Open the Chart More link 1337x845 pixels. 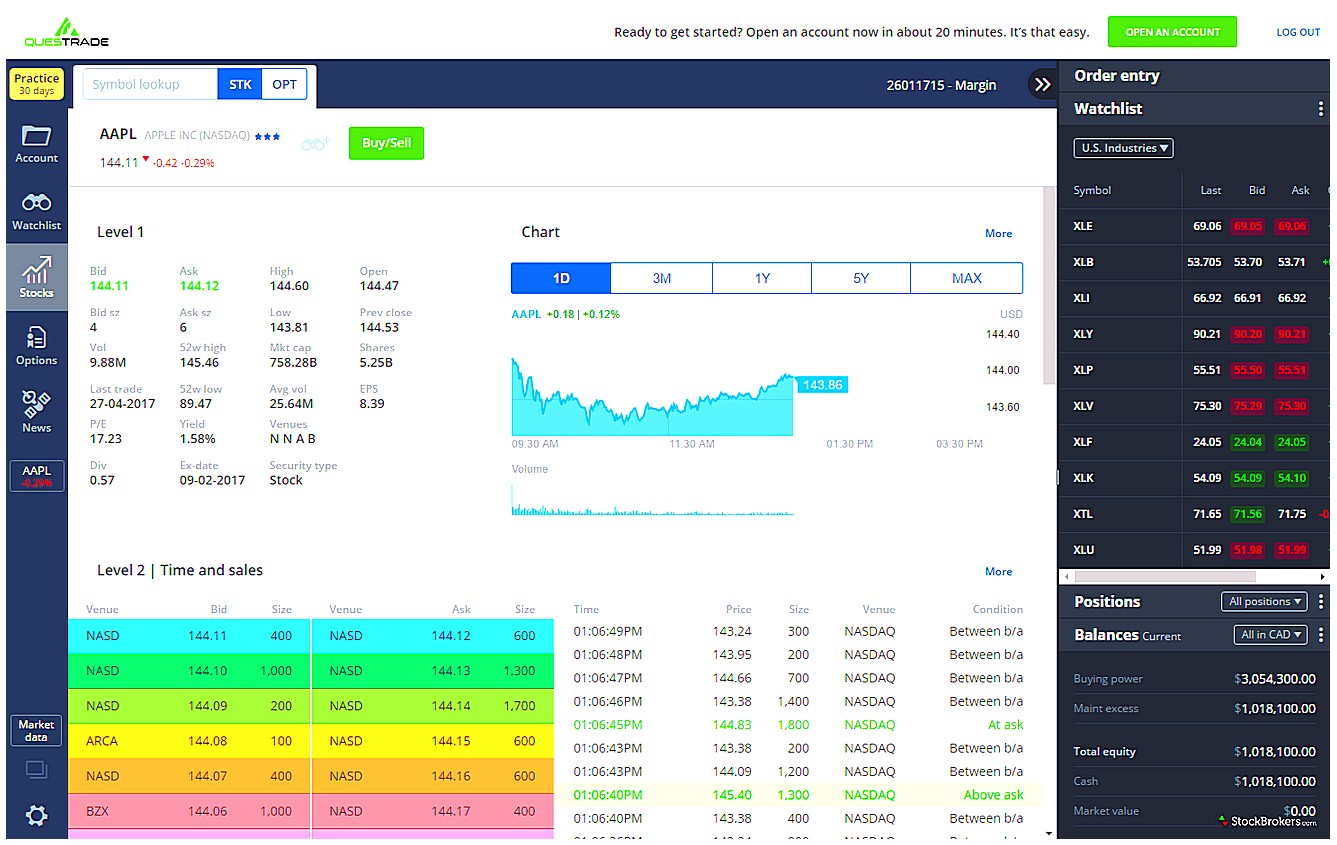(998, 233)
